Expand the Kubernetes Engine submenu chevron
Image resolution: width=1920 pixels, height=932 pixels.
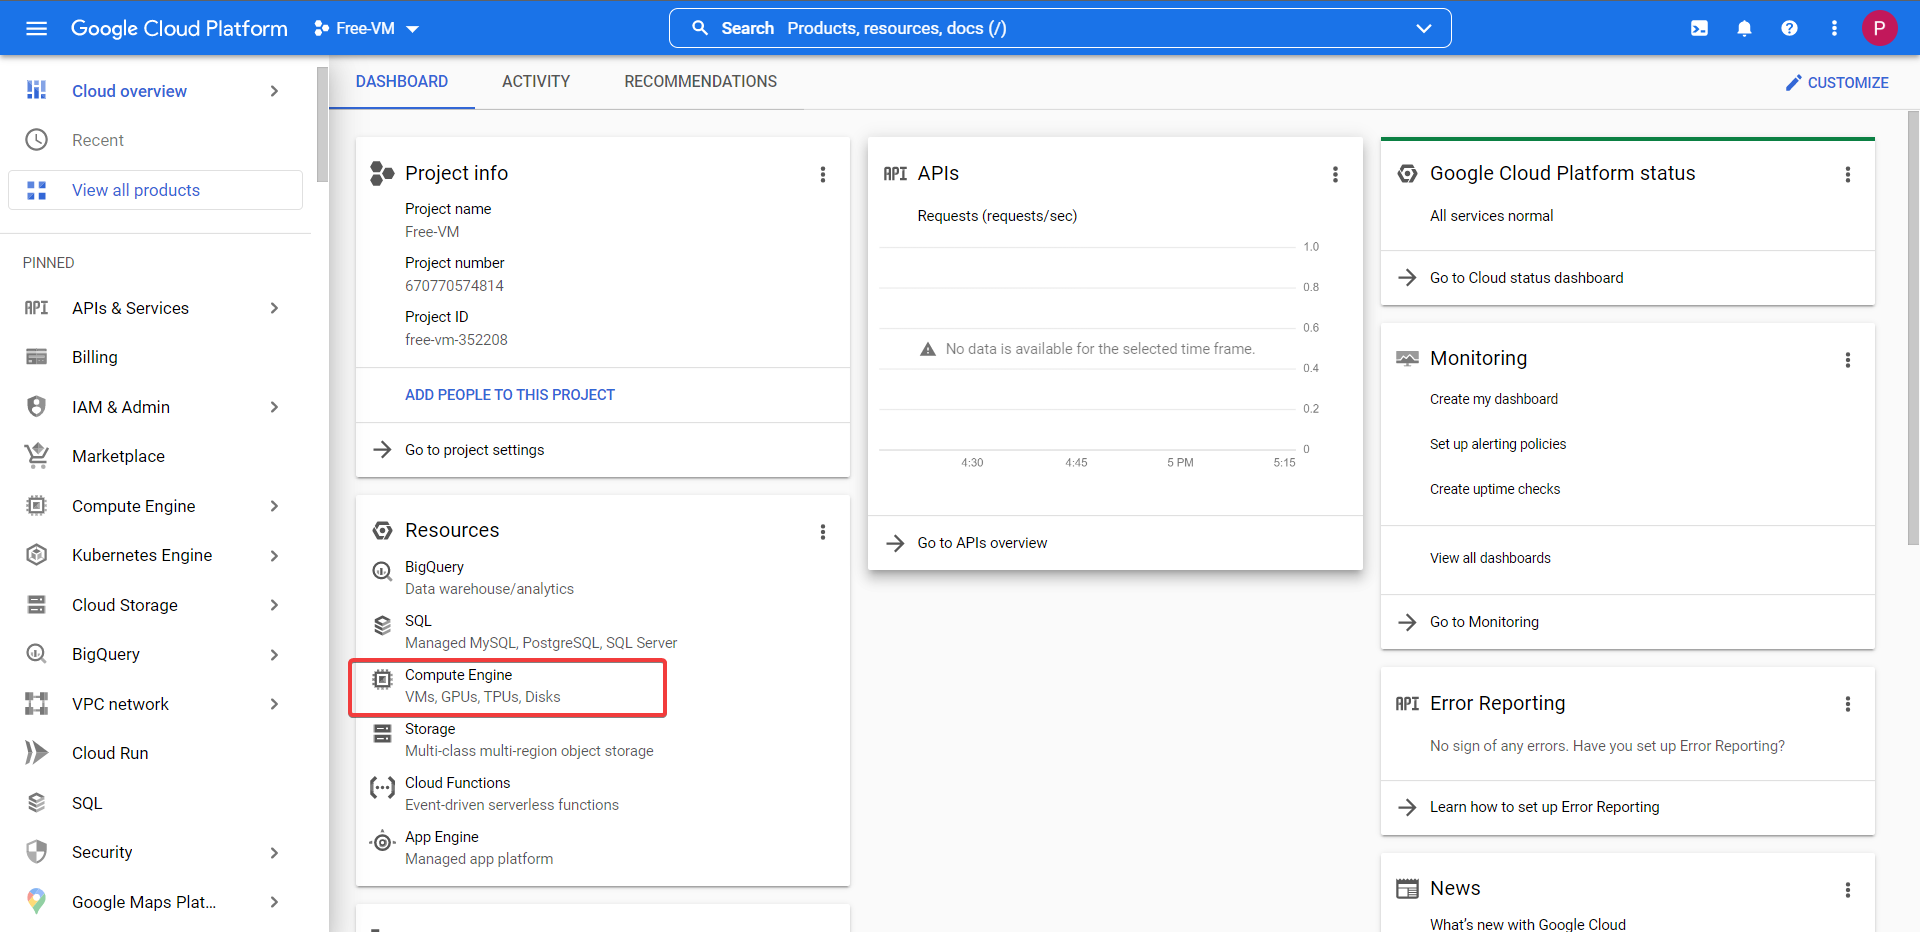(274, 555)
